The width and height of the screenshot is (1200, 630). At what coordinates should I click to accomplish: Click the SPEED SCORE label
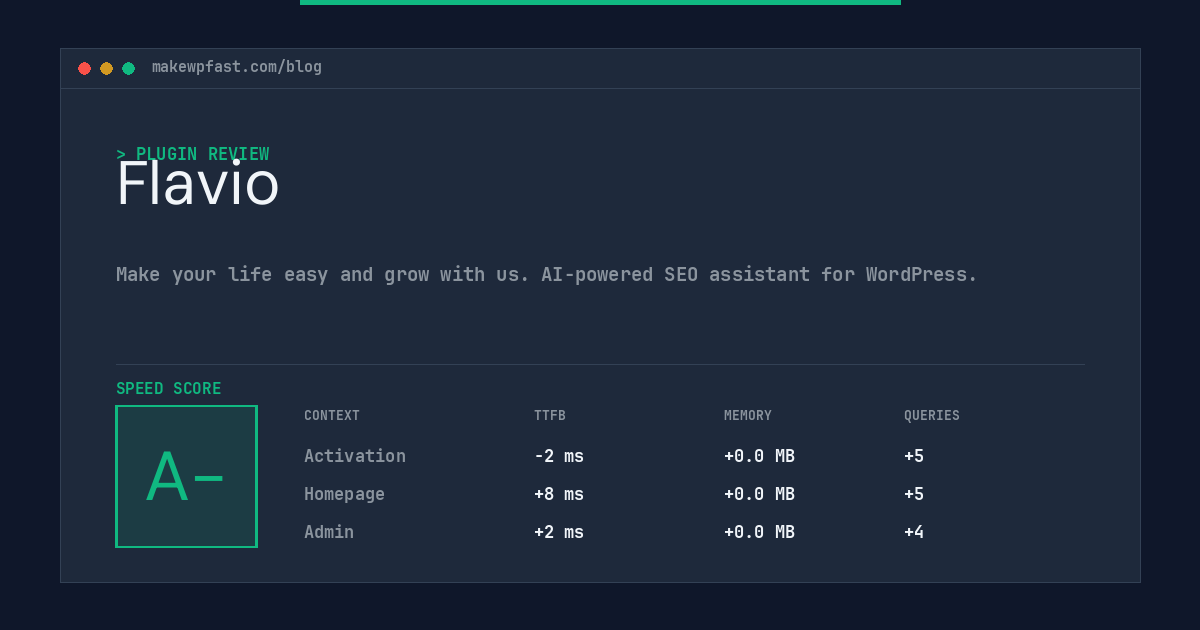click(x=169, y=389)
